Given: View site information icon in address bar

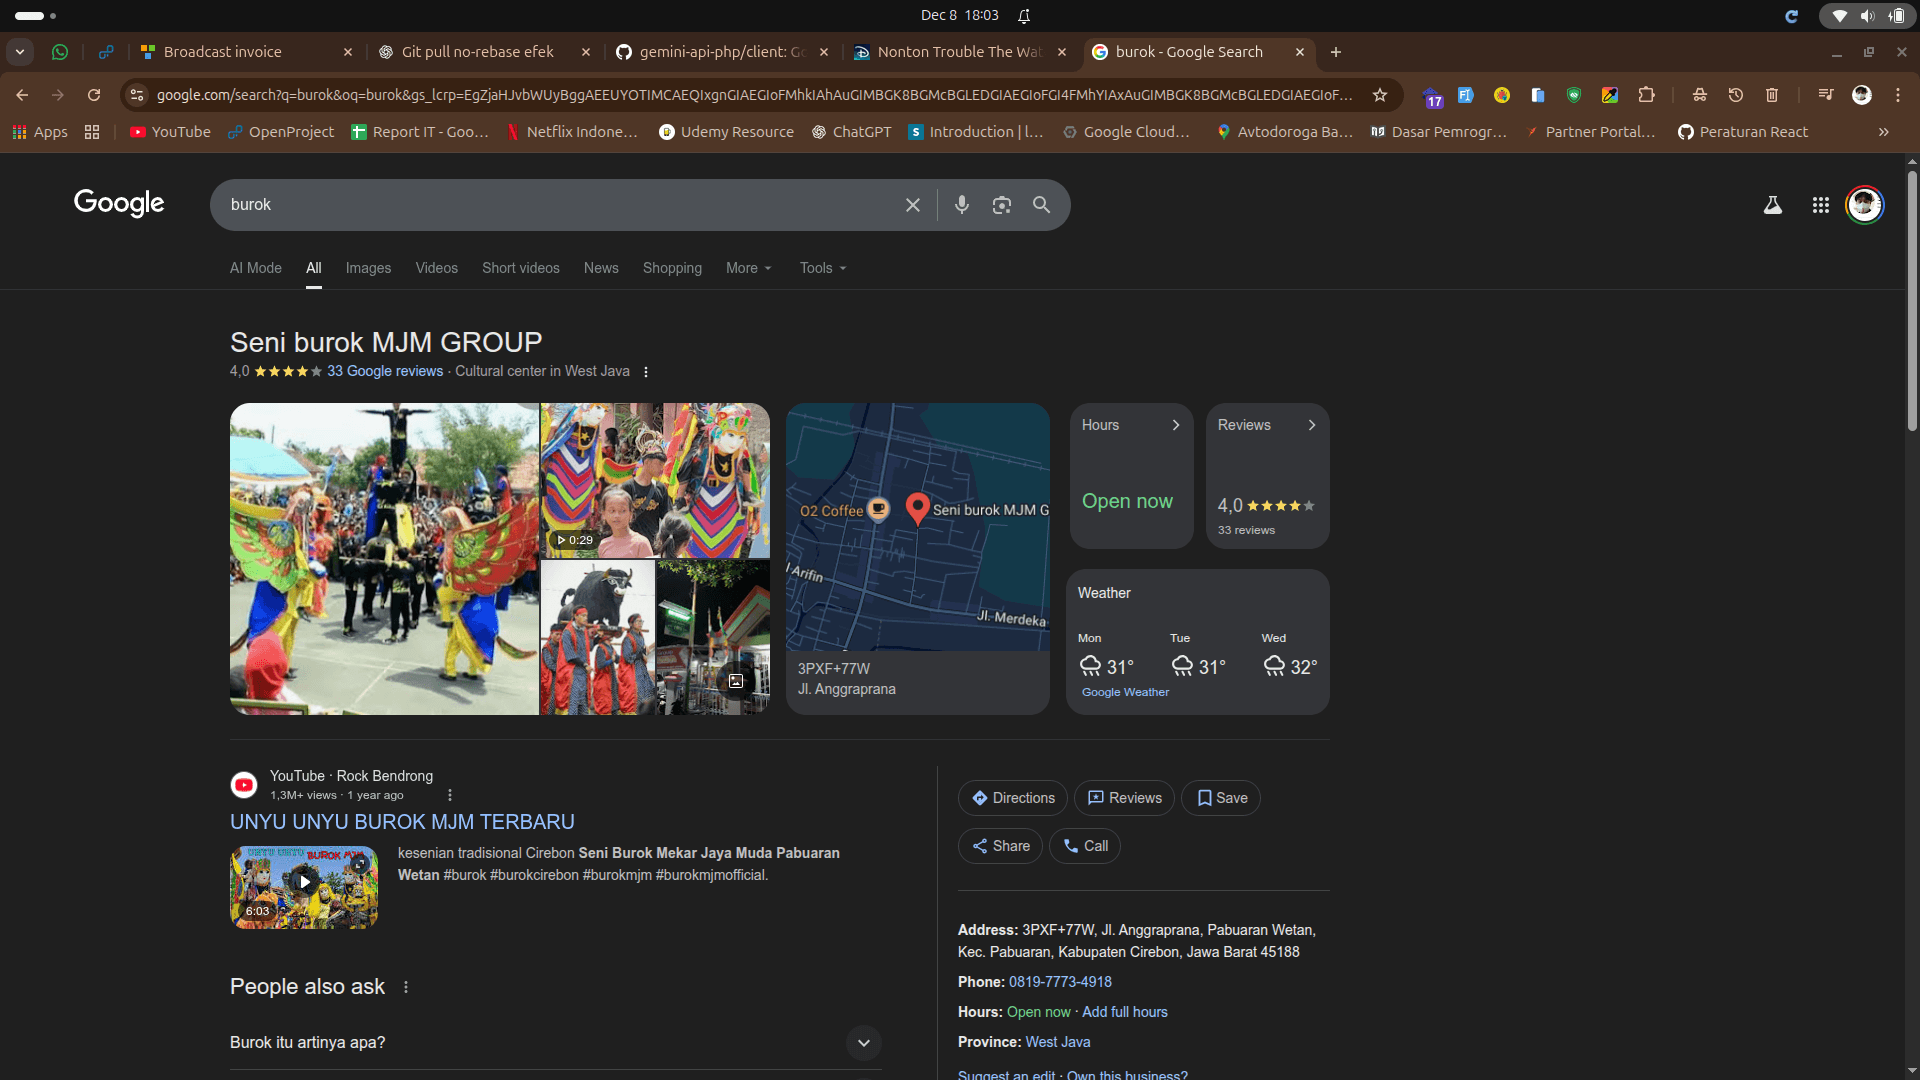Looking at the screenshot, I should tap(138, 95).
